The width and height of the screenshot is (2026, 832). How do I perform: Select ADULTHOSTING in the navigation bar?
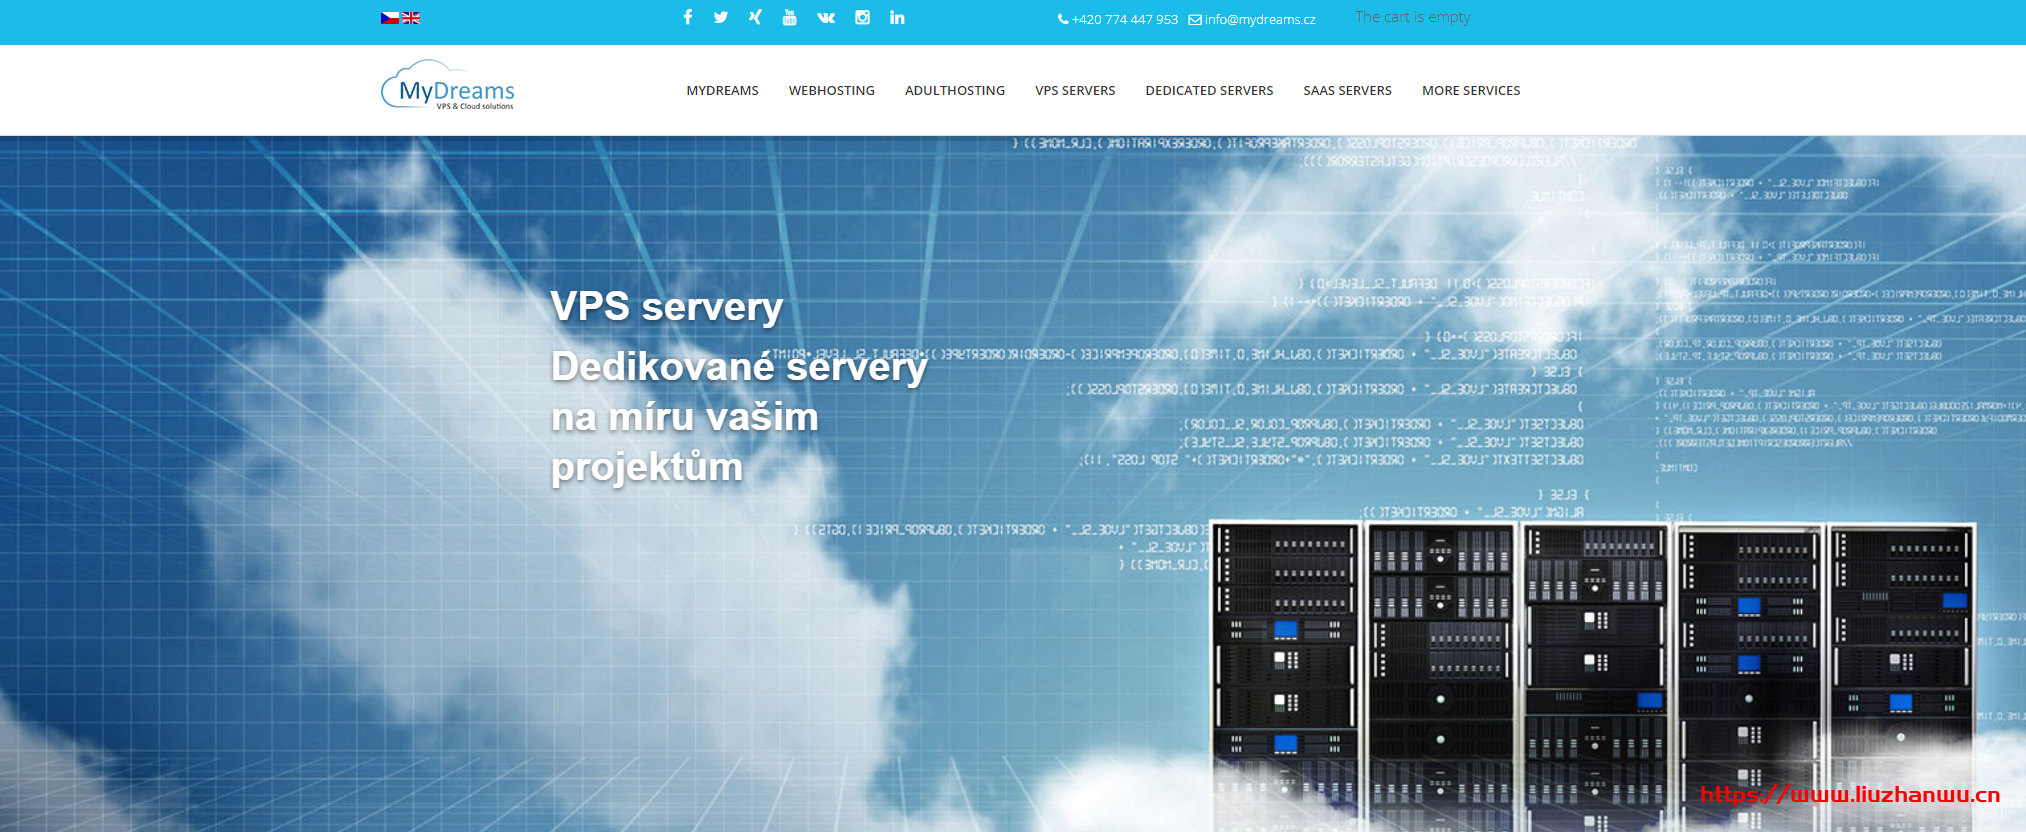tap(954, 90)
